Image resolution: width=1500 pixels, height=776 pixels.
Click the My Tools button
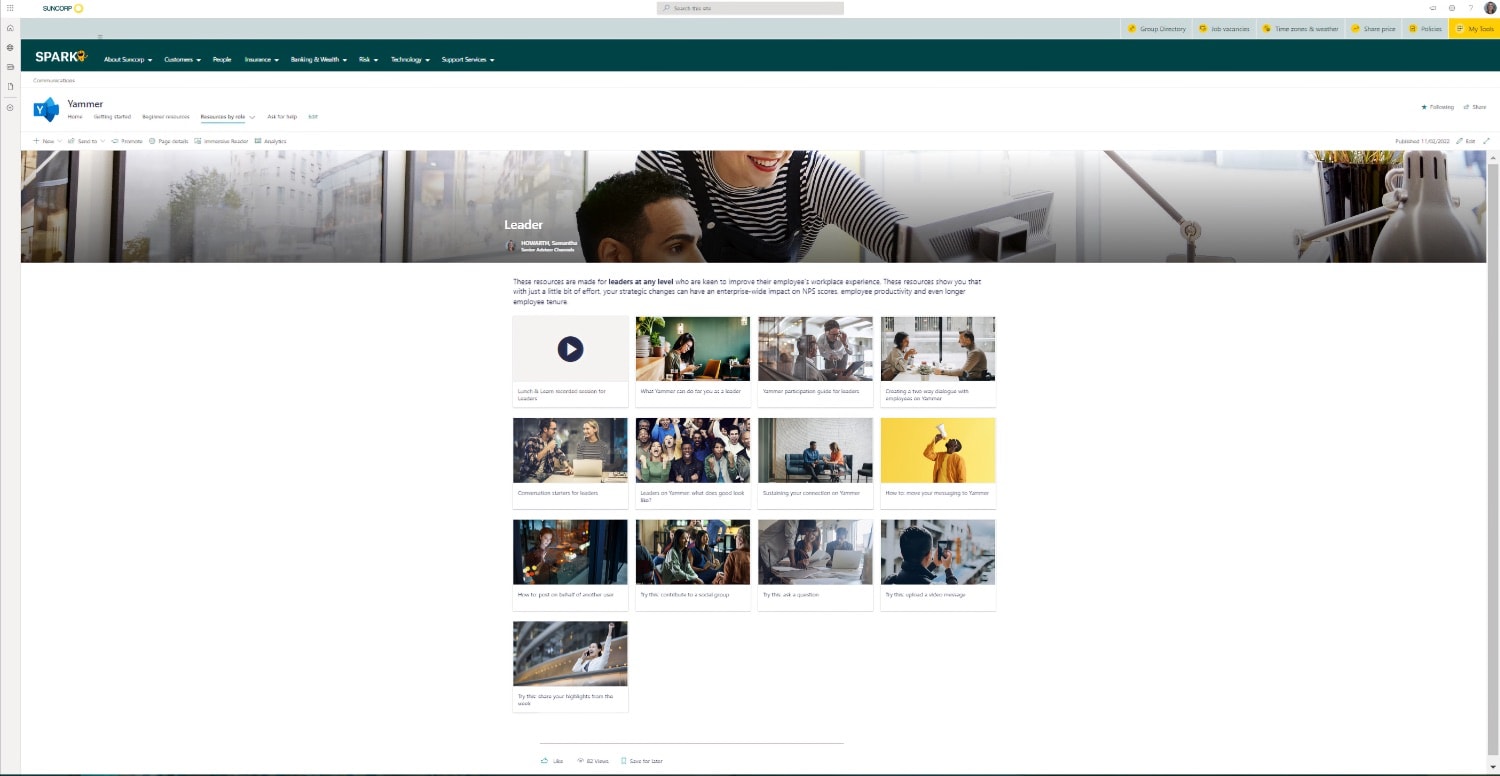tap(1474, 29)
